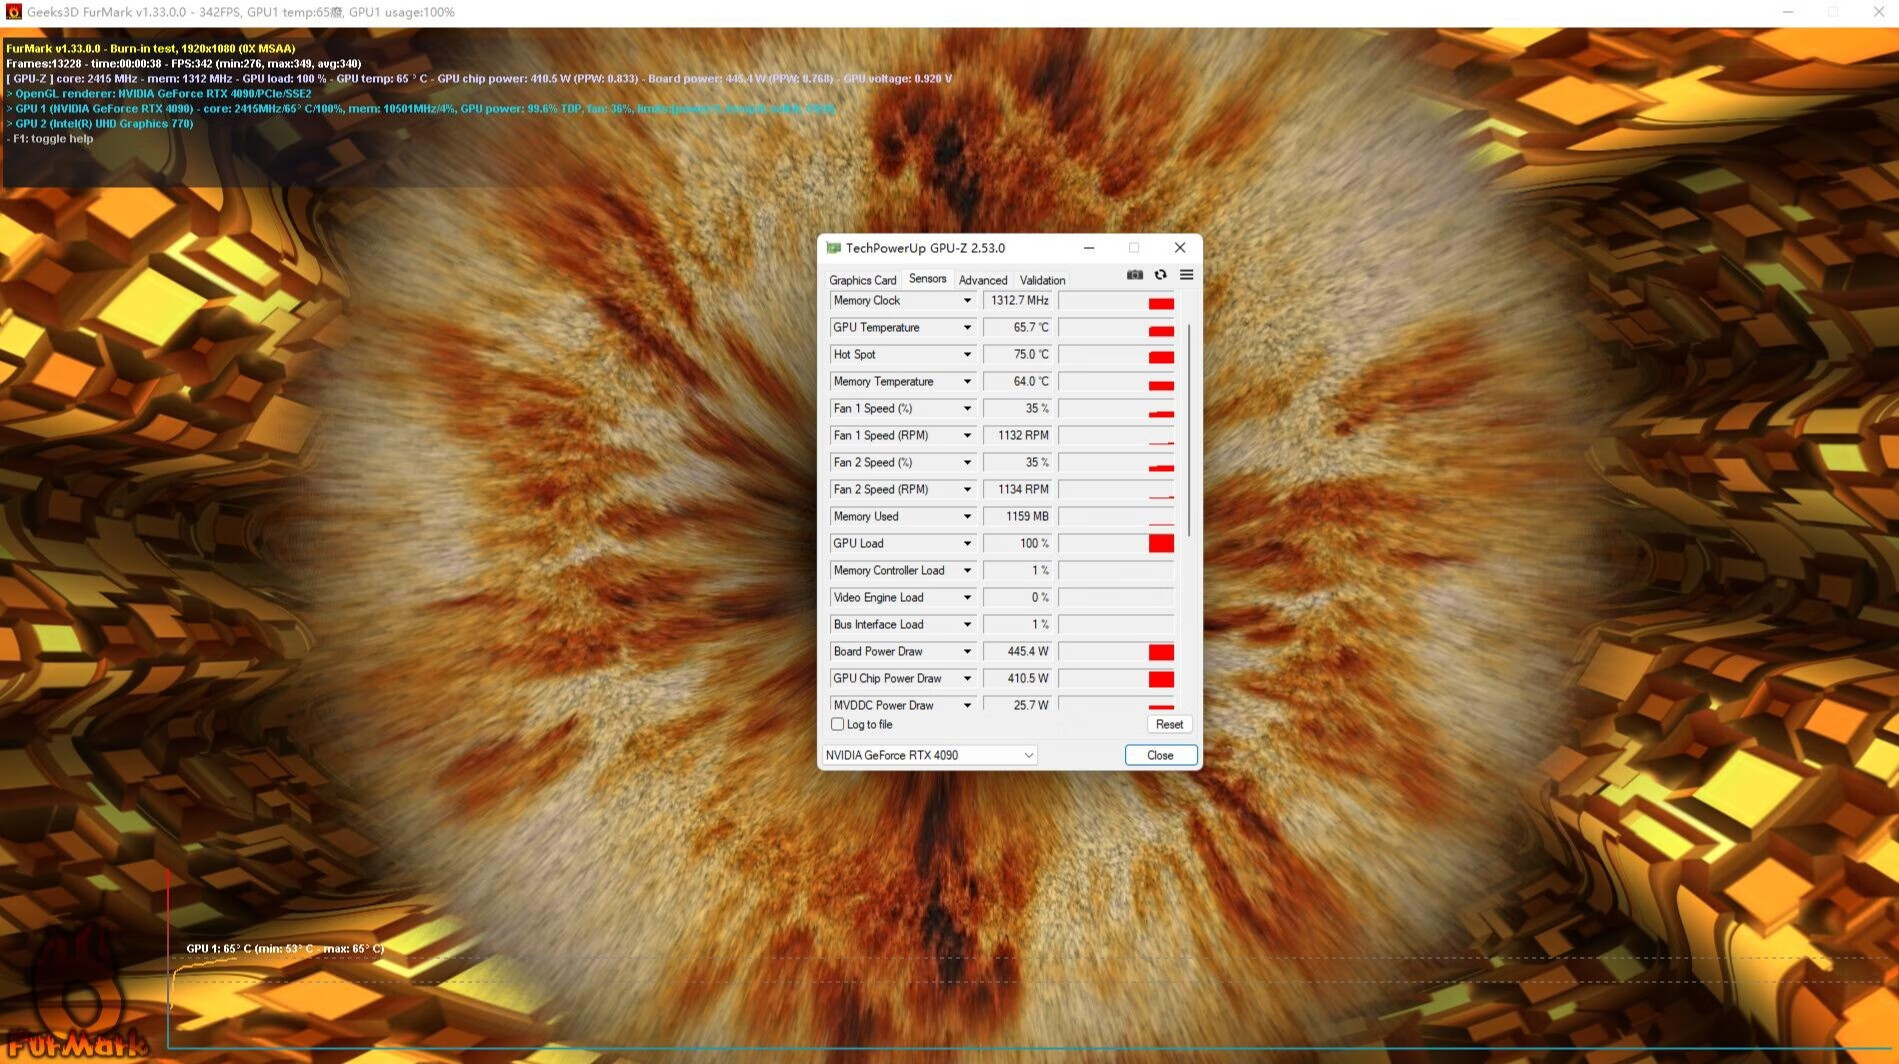This screenshot has height=1064, width=1899.
Task: Open the Memory Controller Load dropdown
Action: (x=967, y=571)
